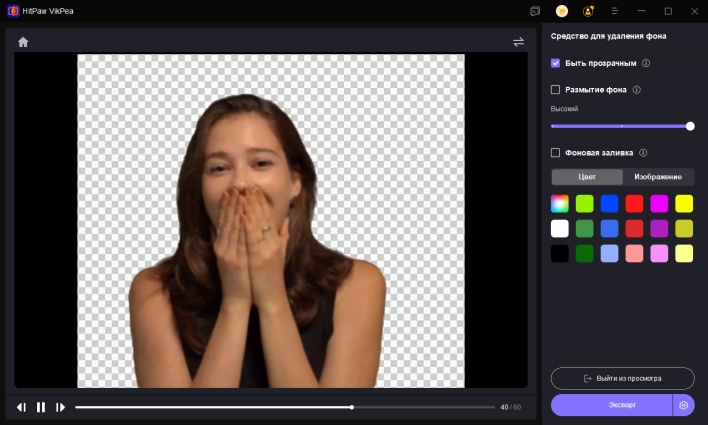
Task: Enable the Размытие фона checkbox
Action: coord(556,90)
